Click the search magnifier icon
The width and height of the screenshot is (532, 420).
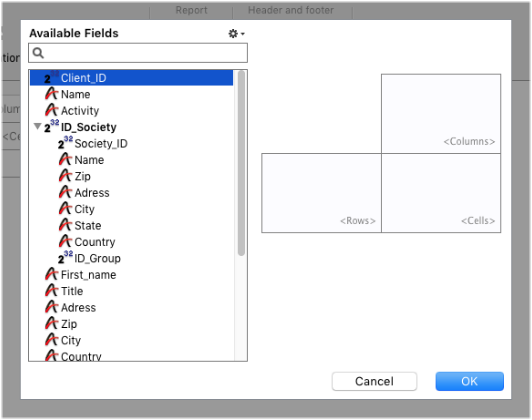coord(38,53)
